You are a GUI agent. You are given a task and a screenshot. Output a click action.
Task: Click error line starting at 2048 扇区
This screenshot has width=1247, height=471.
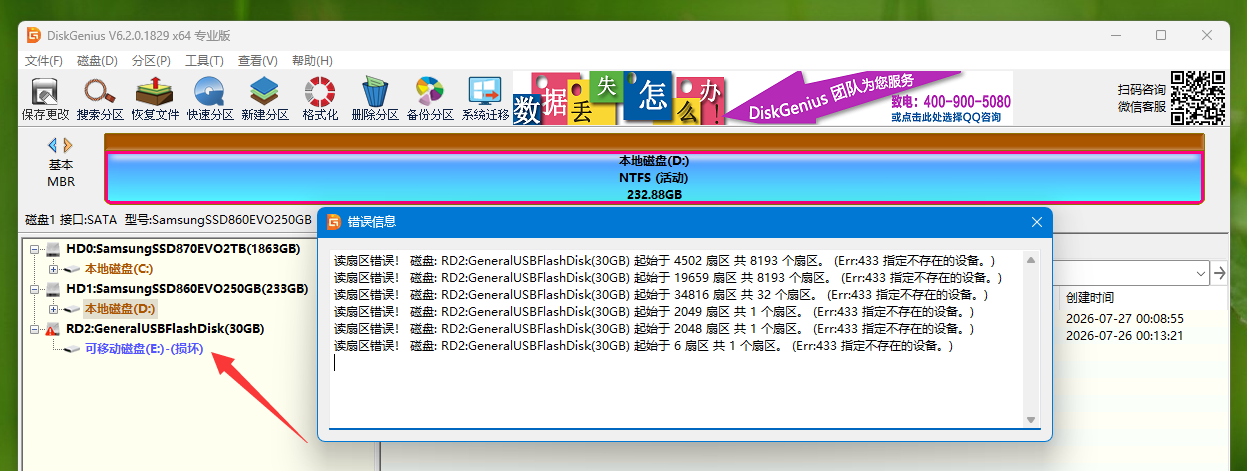click(x=653, y=329)
